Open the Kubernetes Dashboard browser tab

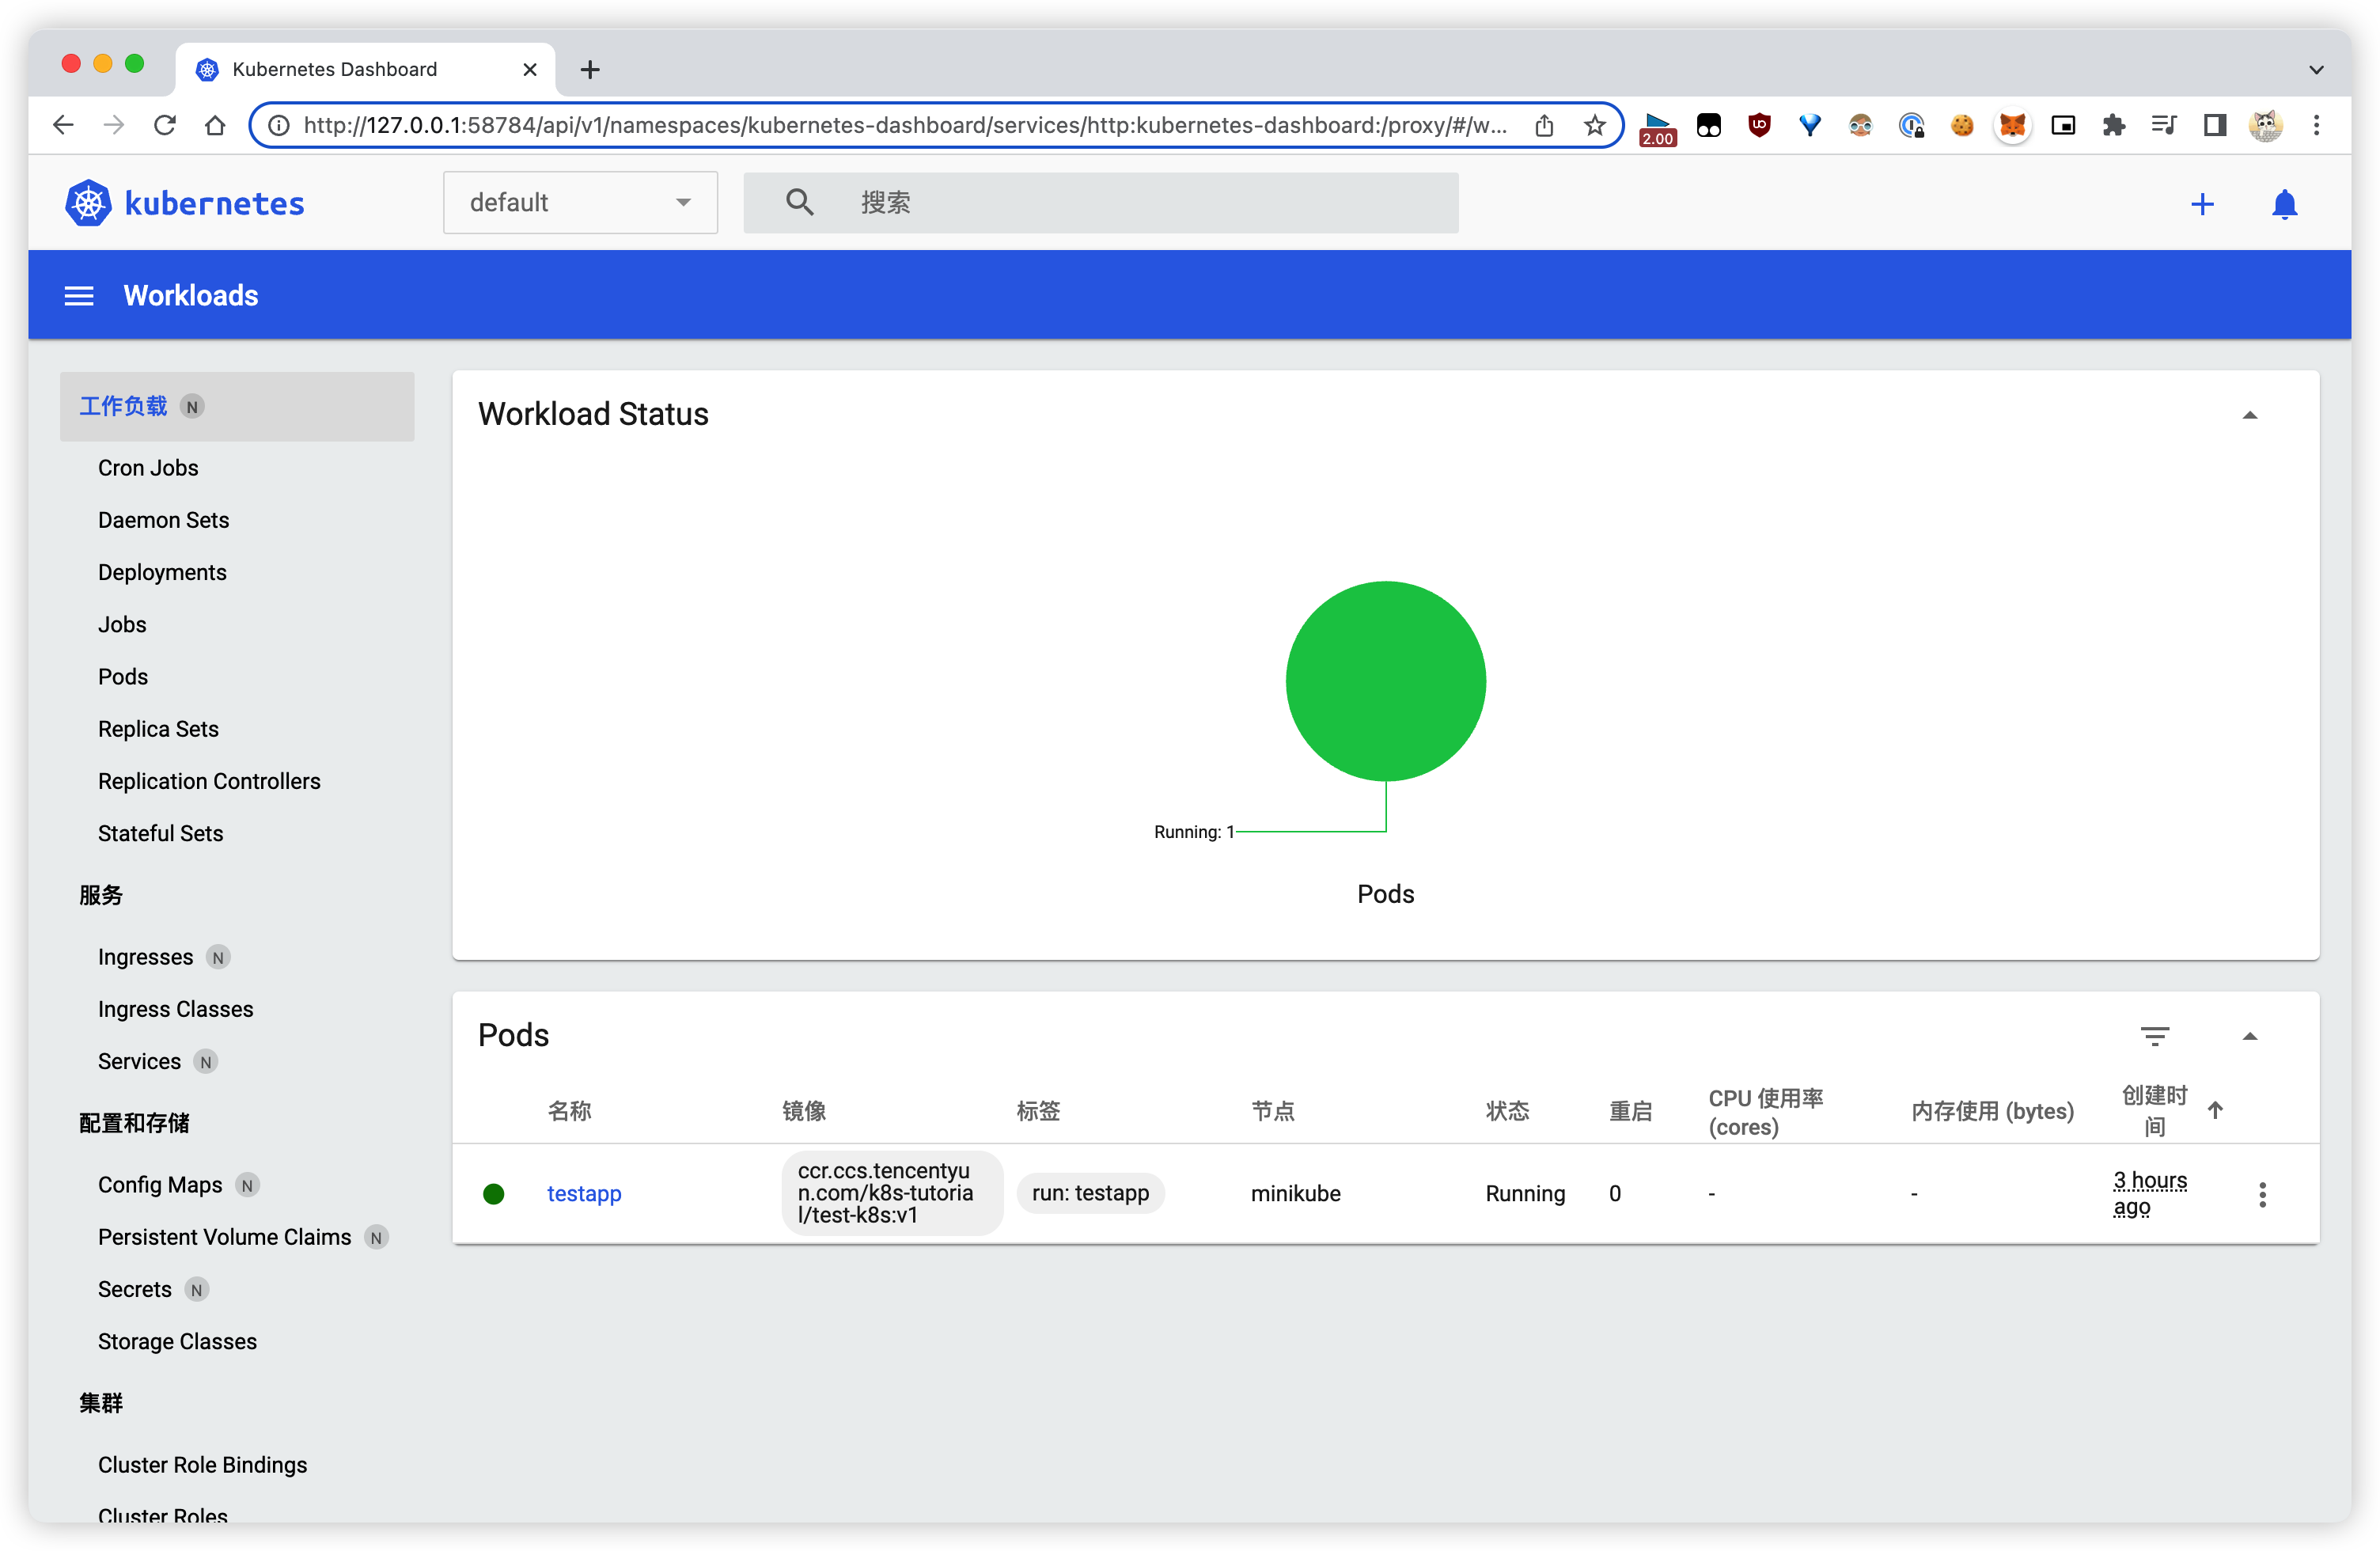pos(335,69)
